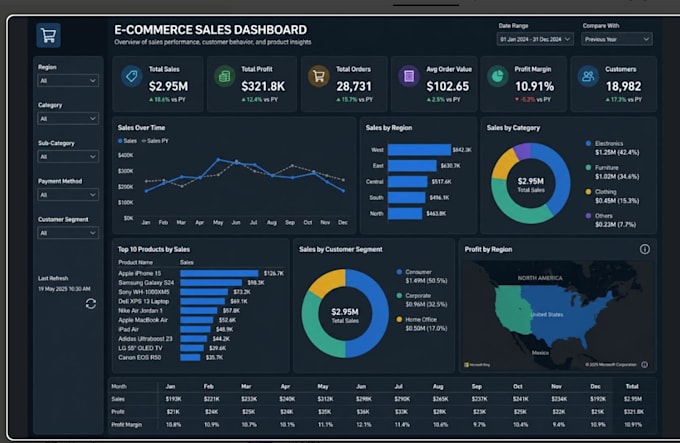This screenshot has height=443, width=680.
Task: Click the Profit Margin value 10.91%
Action: click(534, 86)
